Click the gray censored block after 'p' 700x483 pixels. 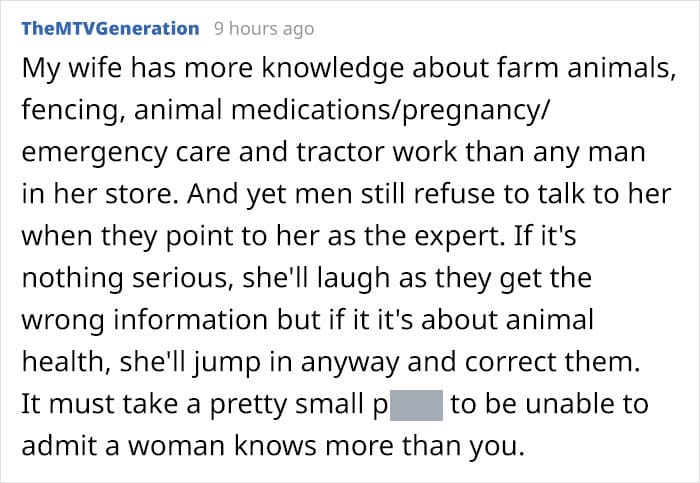click(416, 405)
